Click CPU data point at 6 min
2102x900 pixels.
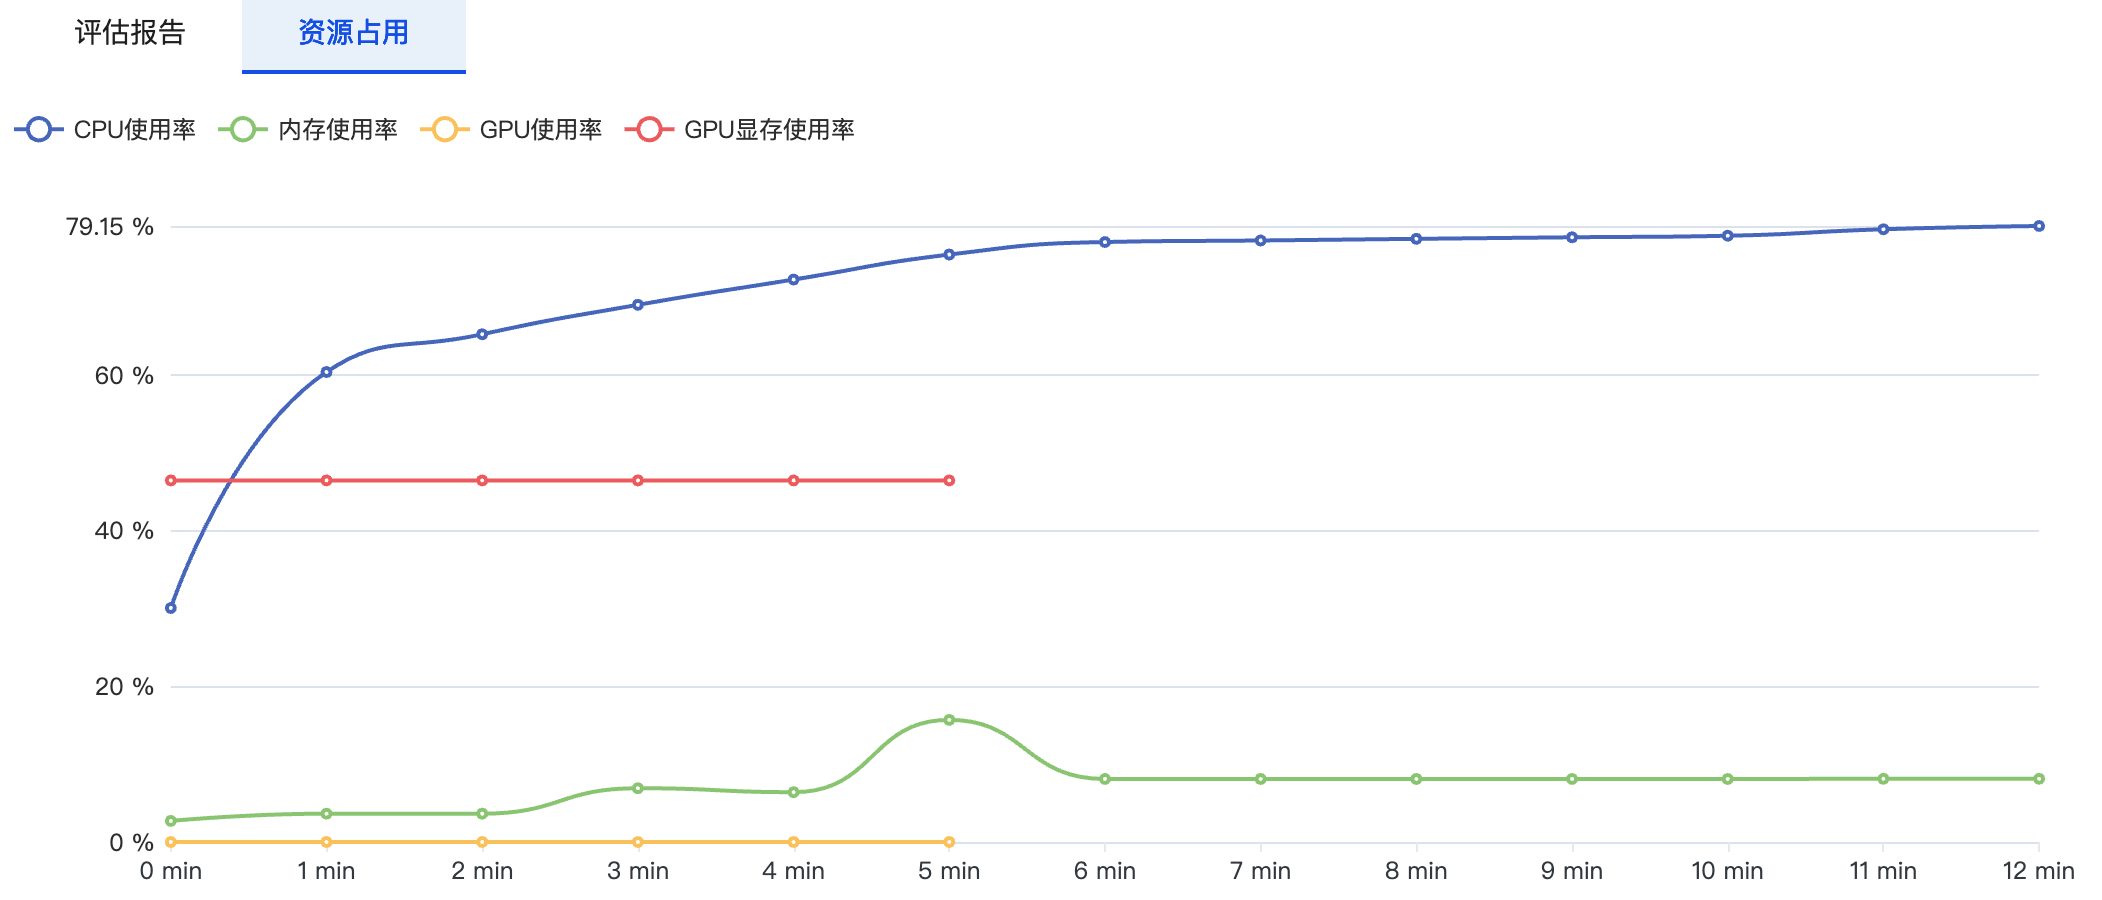(1105, 242)
